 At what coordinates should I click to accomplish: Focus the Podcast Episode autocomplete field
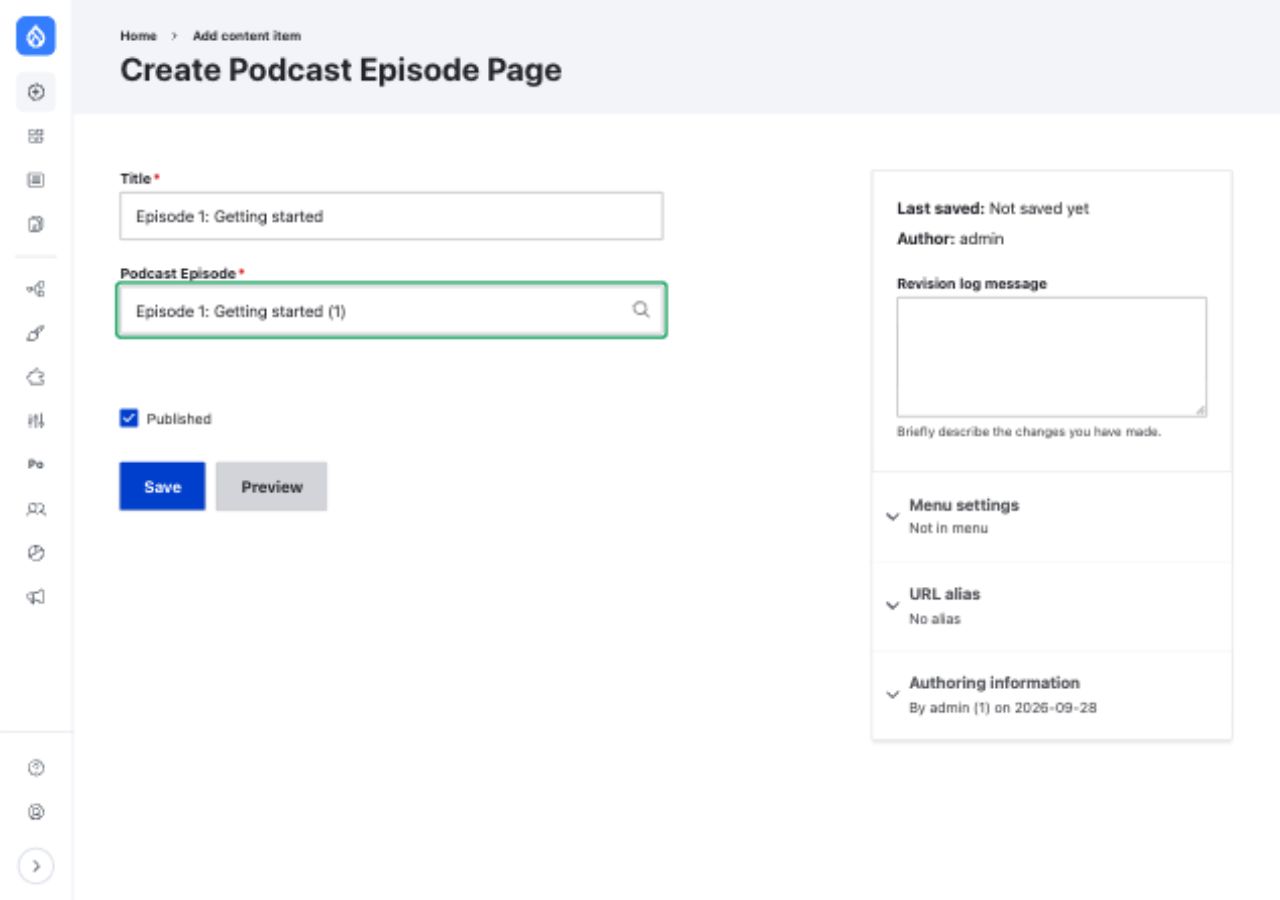point(391,311)
